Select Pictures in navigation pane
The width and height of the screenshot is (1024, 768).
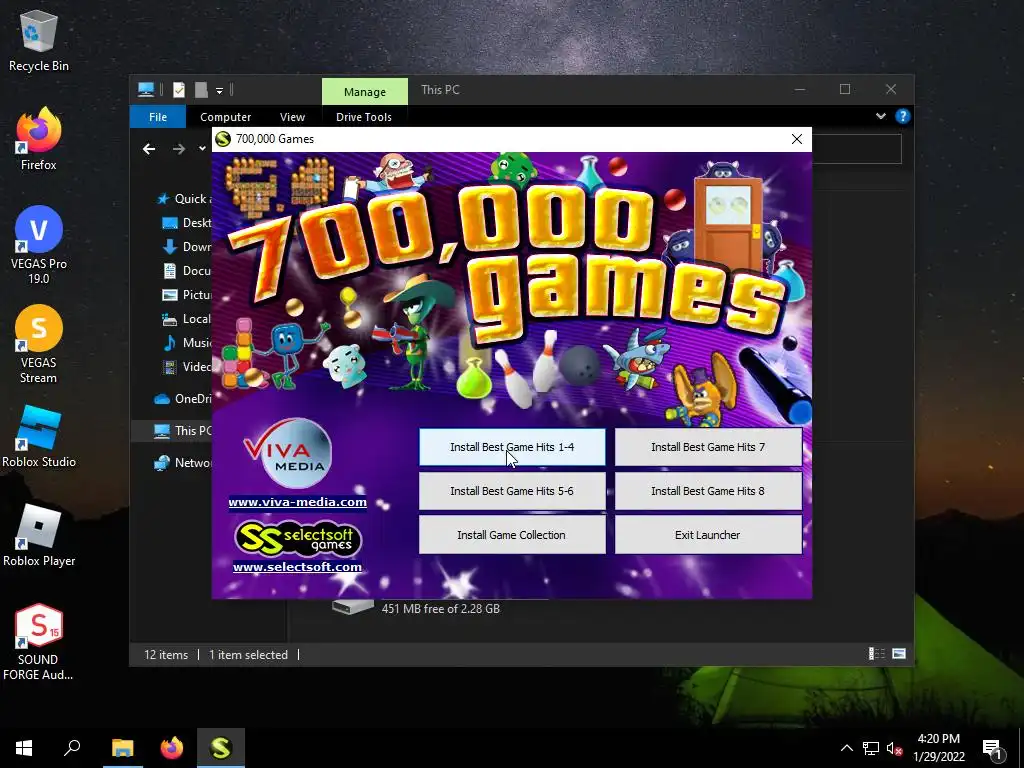tap(186, 295)
